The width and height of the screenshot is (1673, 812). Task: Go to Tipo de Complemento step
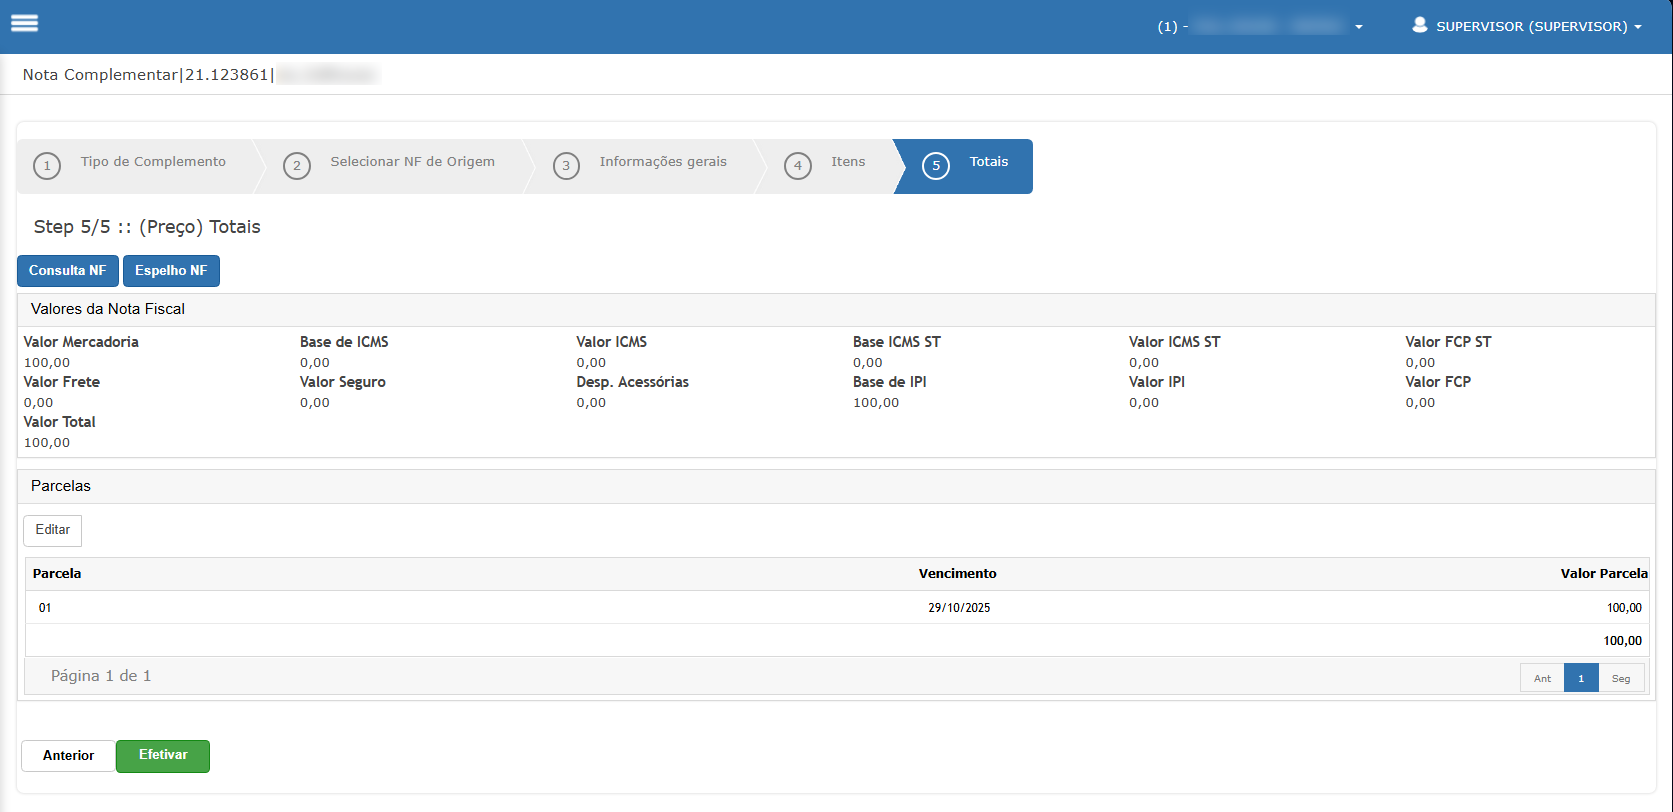point(153,162)
